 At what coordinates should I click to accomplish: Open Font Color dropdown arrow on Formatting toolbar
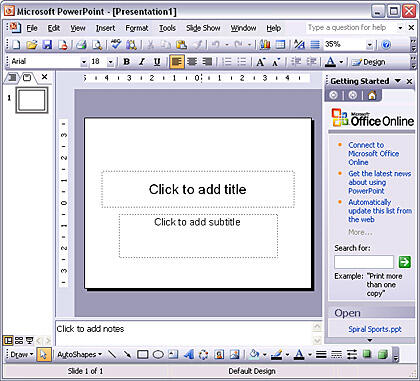tap(341, 62)
